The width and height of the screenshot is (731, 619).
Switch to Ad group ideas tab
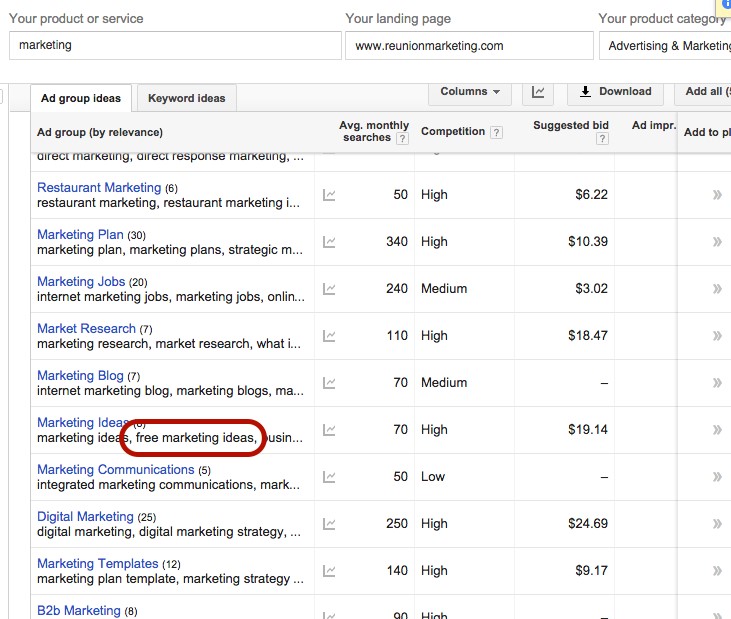tap(81, 98)
